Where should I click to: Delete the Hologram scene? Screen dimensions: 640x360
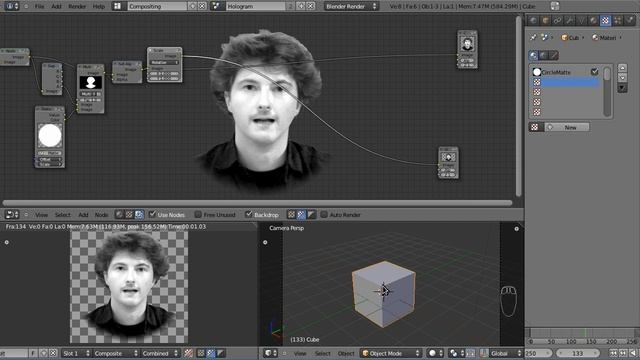pyautogui.click(x=311, y=6)
